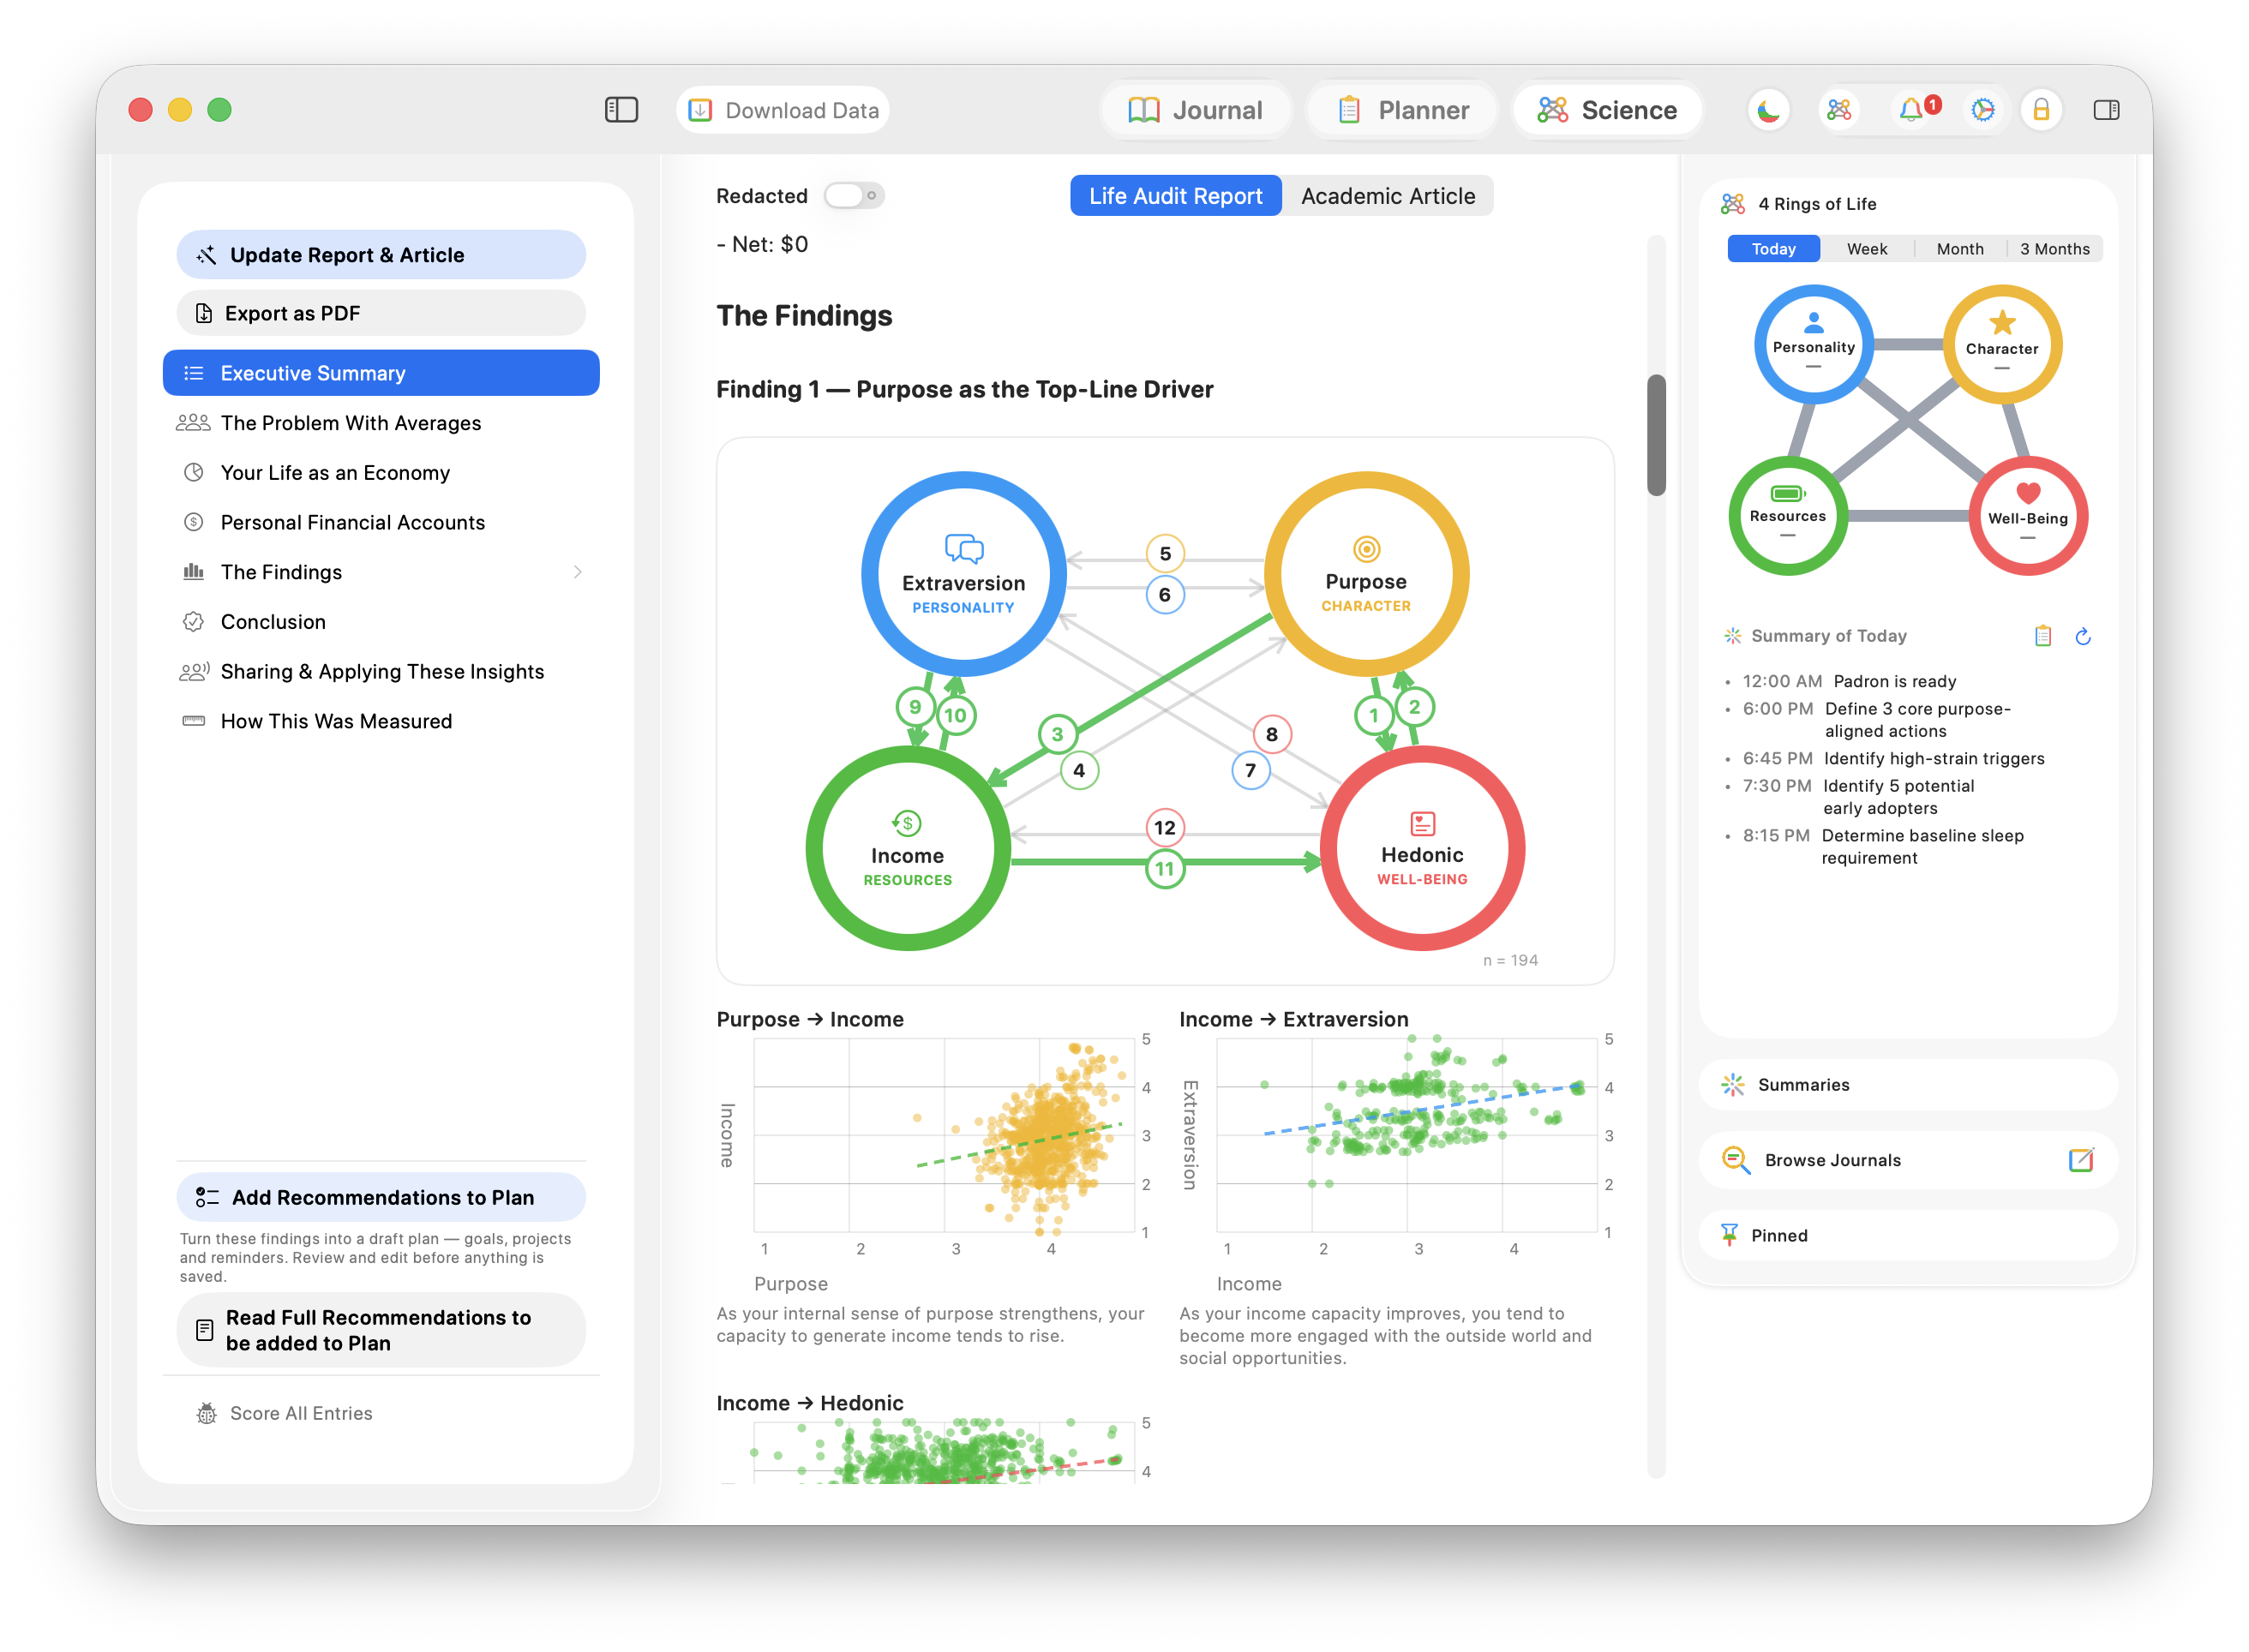This screenshot has height=1652, width=2249.
Task: Go to Your Life as an Economy
Action: 381,473
